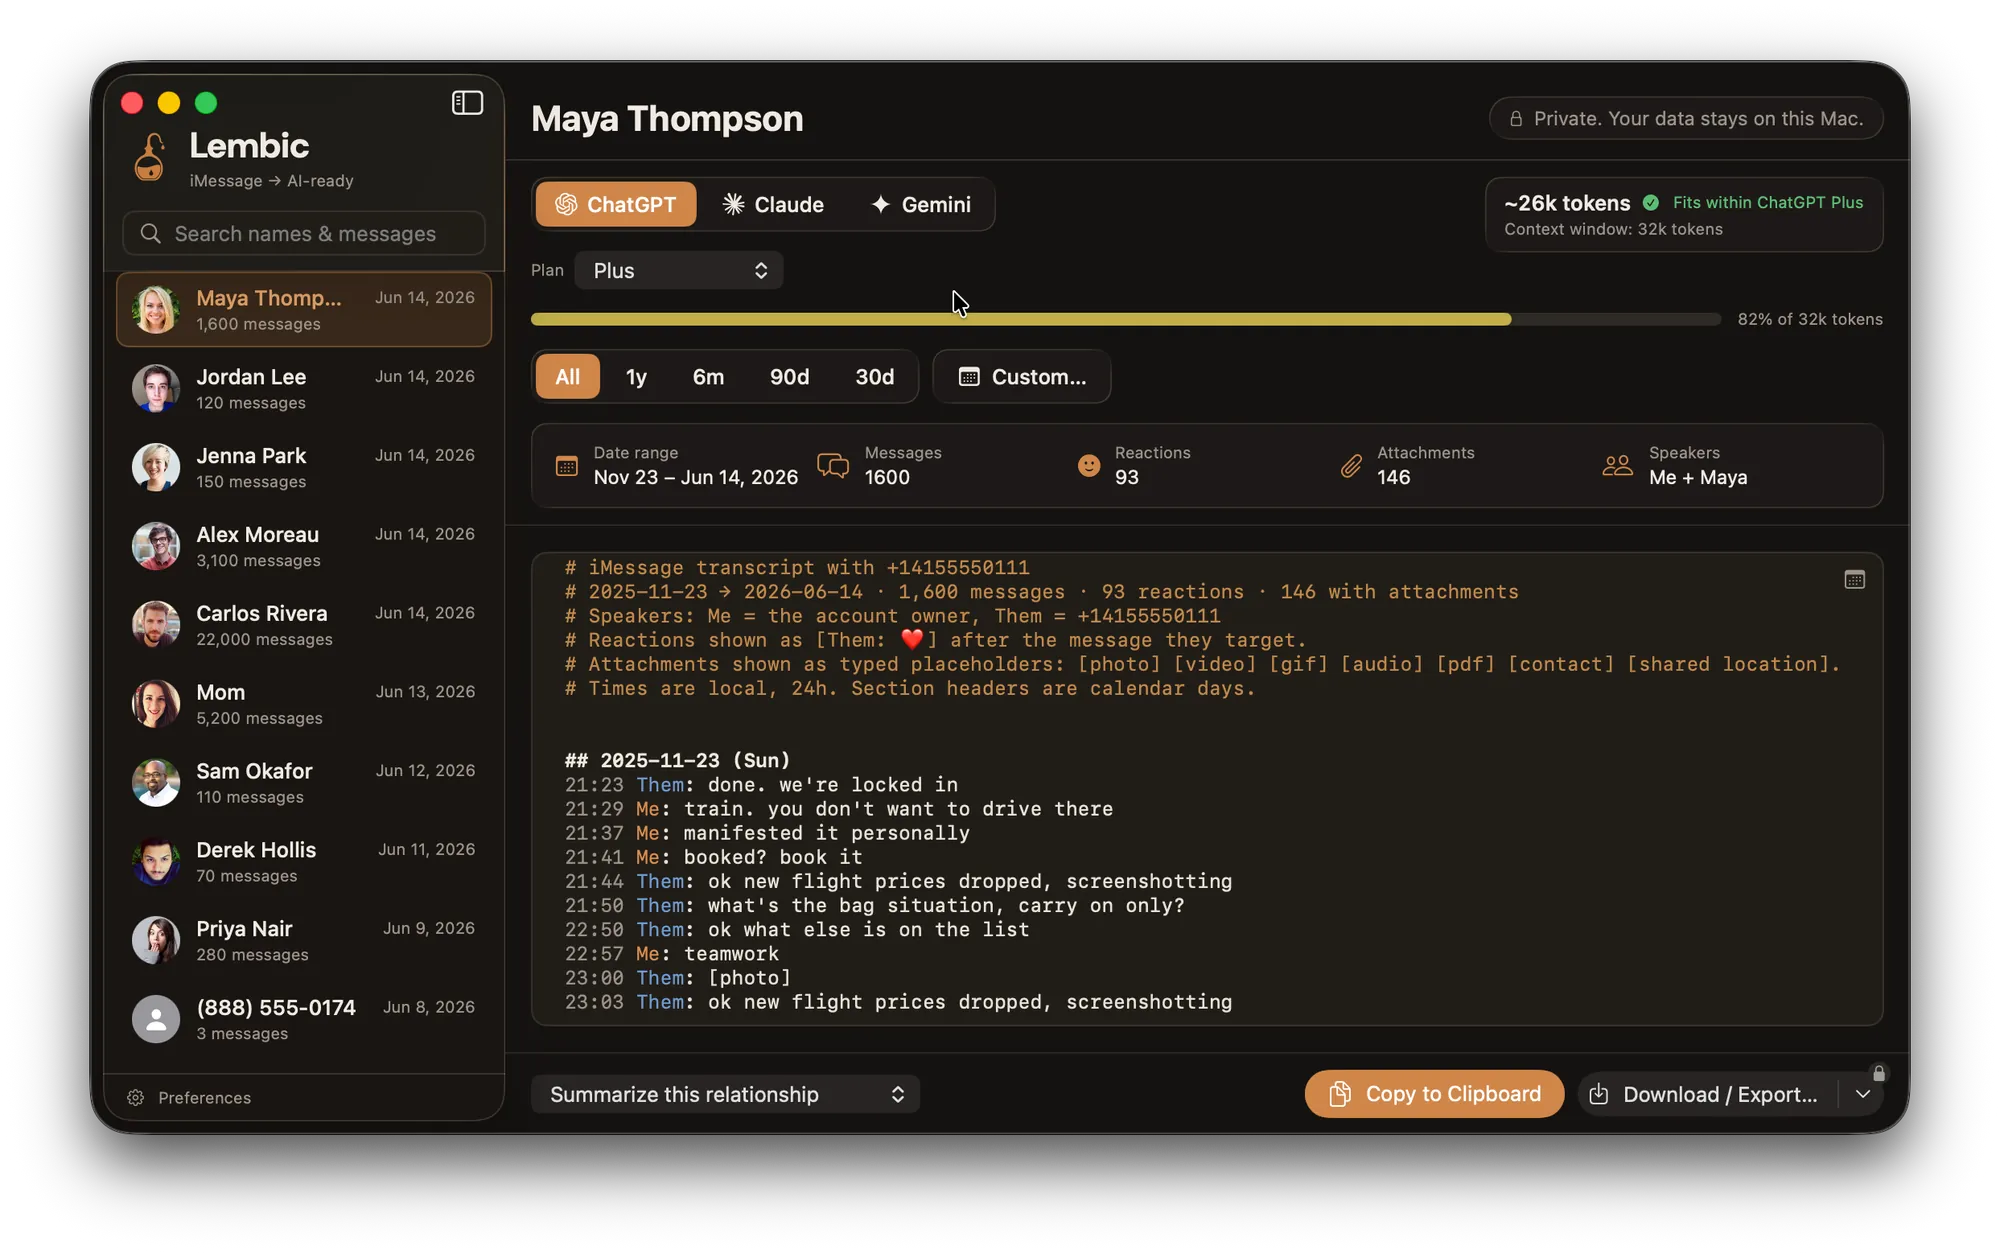The image size is (2000, 1253).
Task: Toggle the sidebar panel icon
Action: (x=467, y=103)
